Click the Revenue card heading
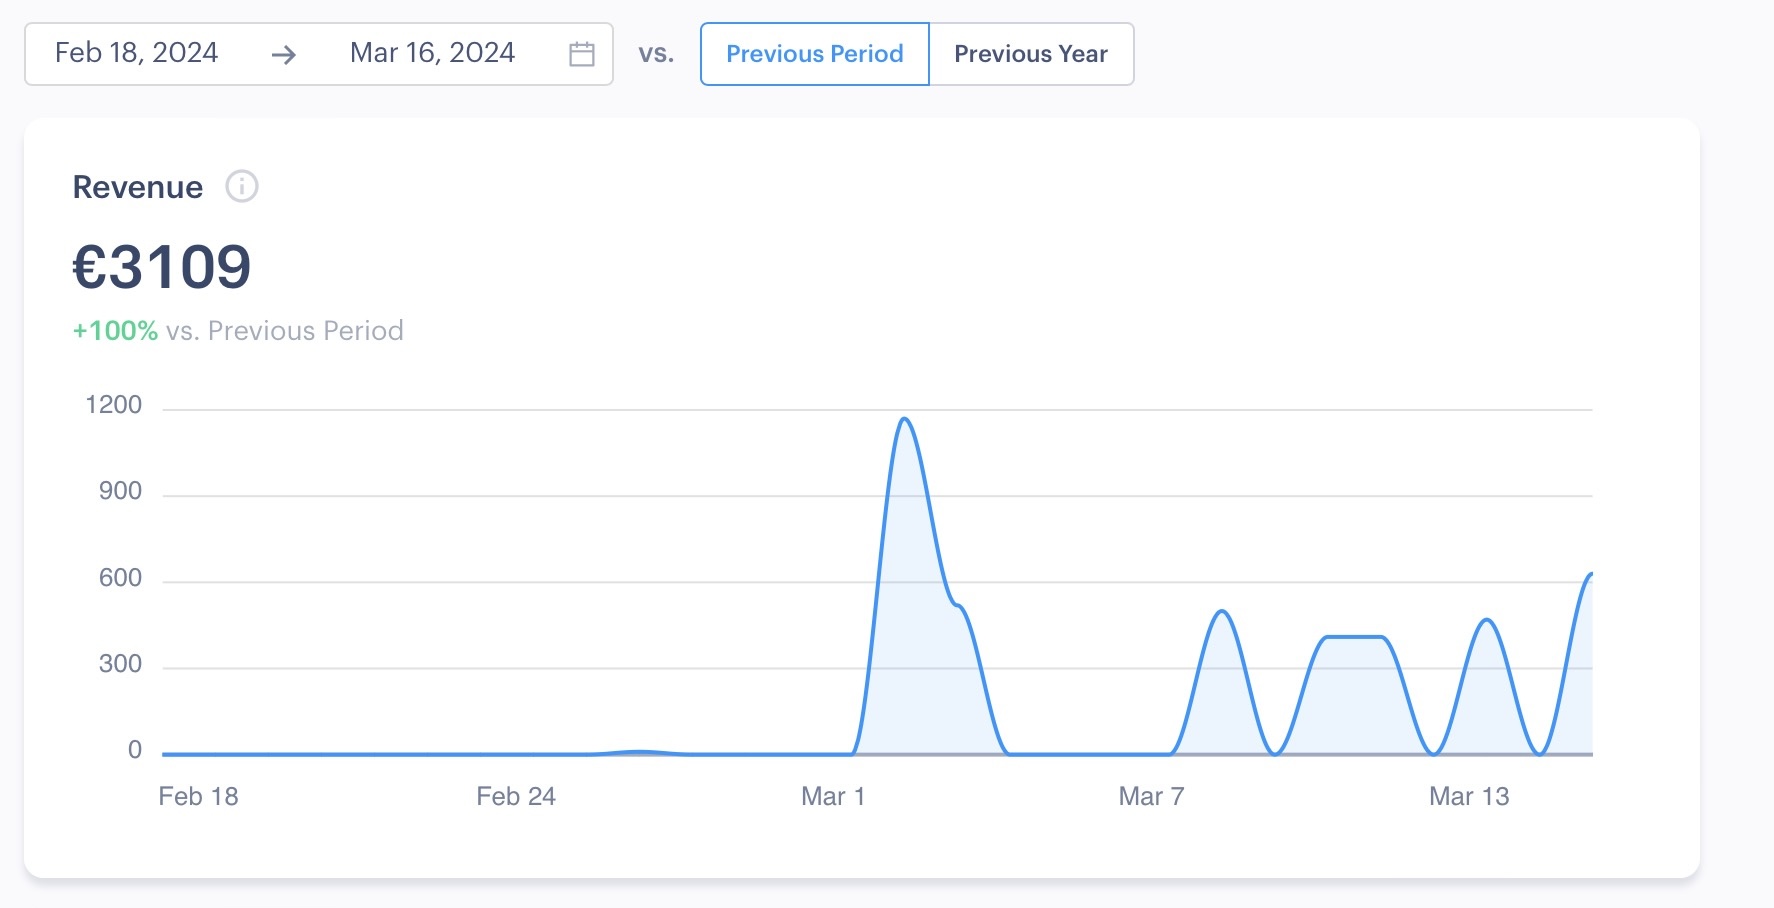This screenshot has height=908, width=1774. click(138, 187)
